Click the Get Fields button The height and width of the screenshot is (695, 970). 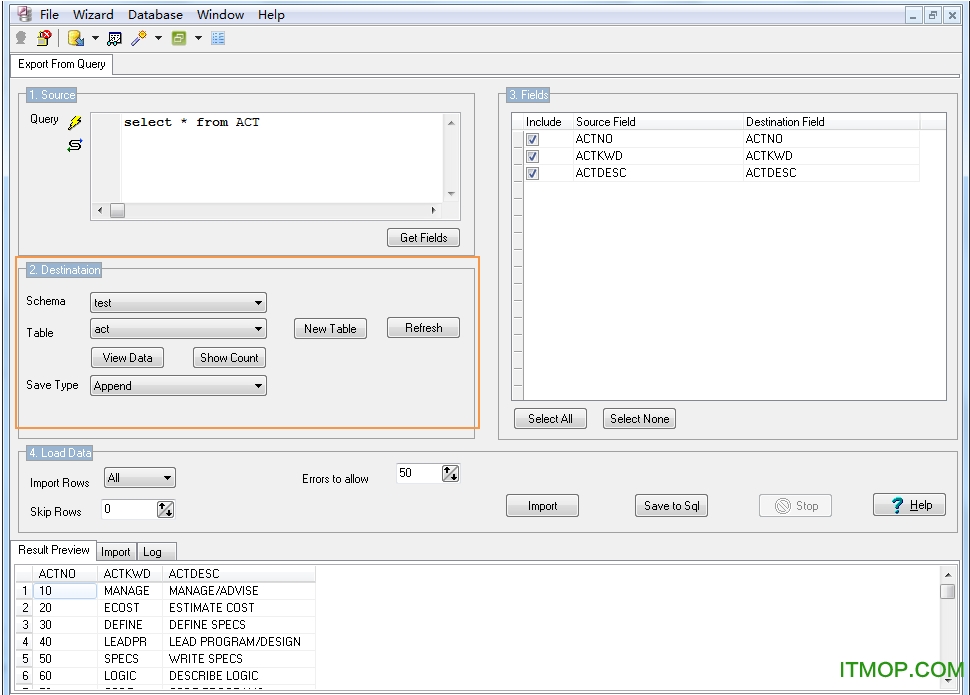(x=423, y=237)
